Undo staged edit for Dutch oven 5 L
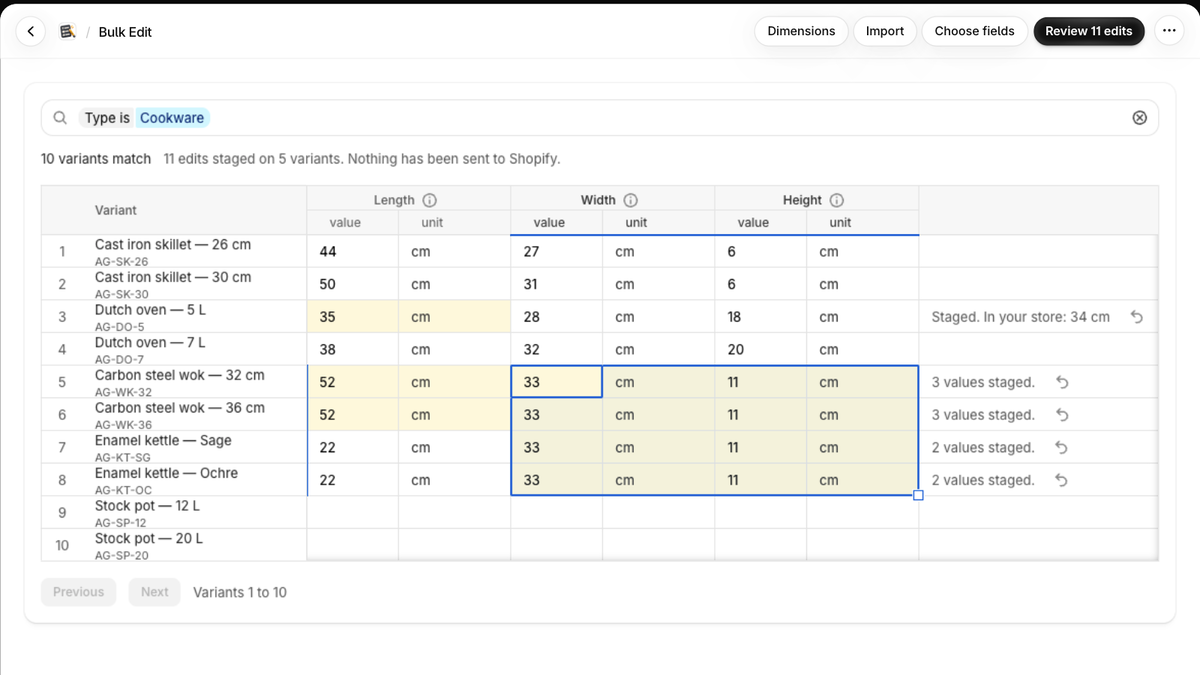The height and width of the screenshot is (675, 1200). (x=1136, y=317)
